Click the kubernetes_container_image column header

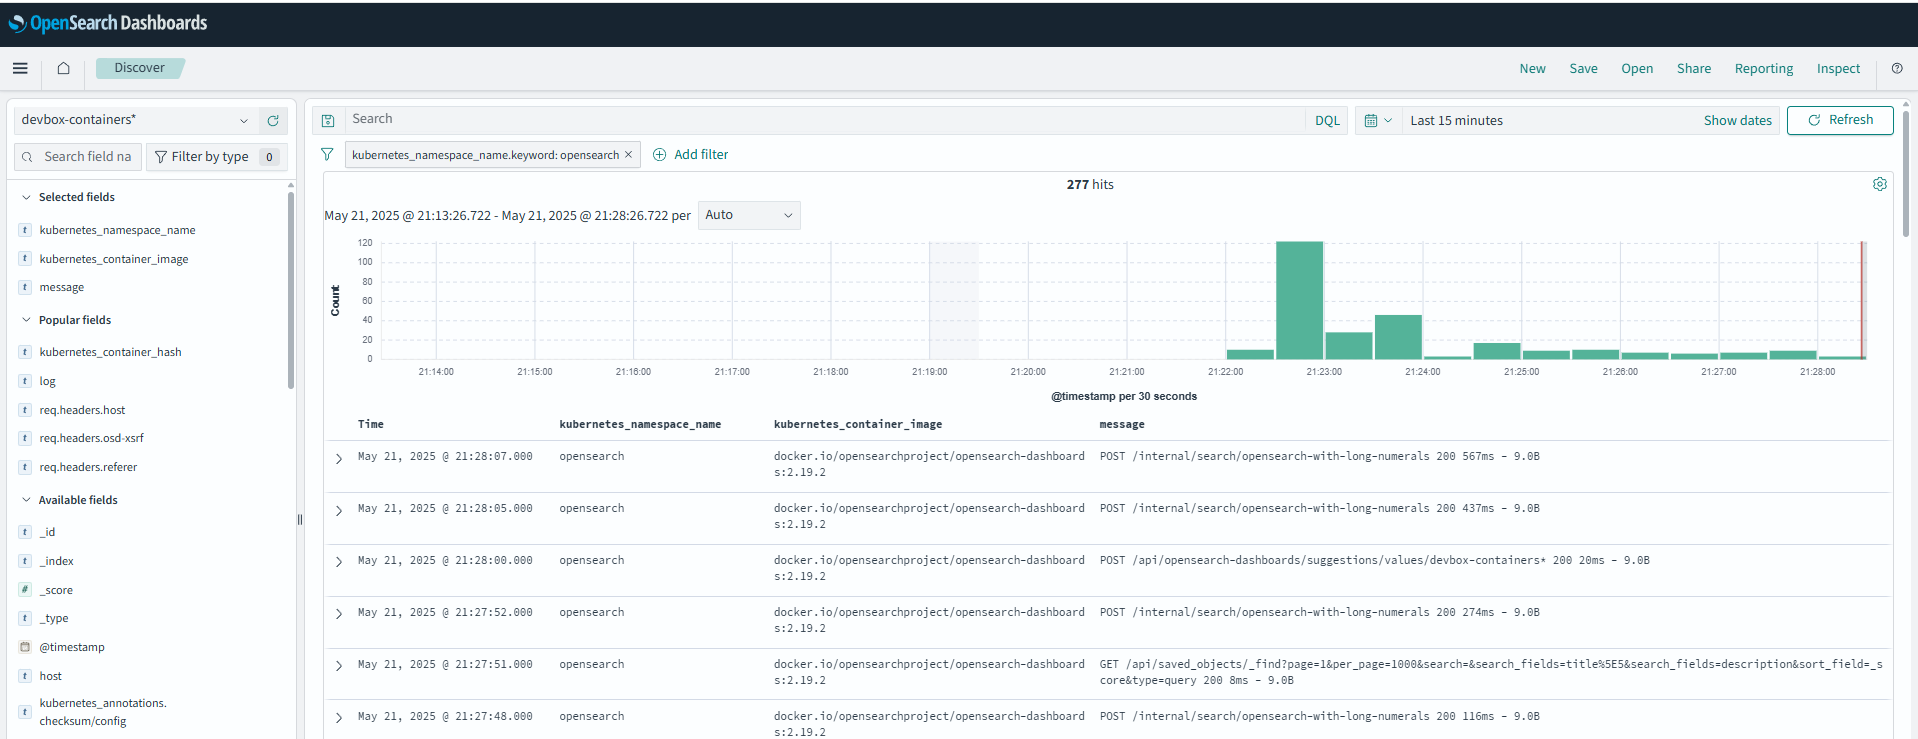click(x=857, y=424)
